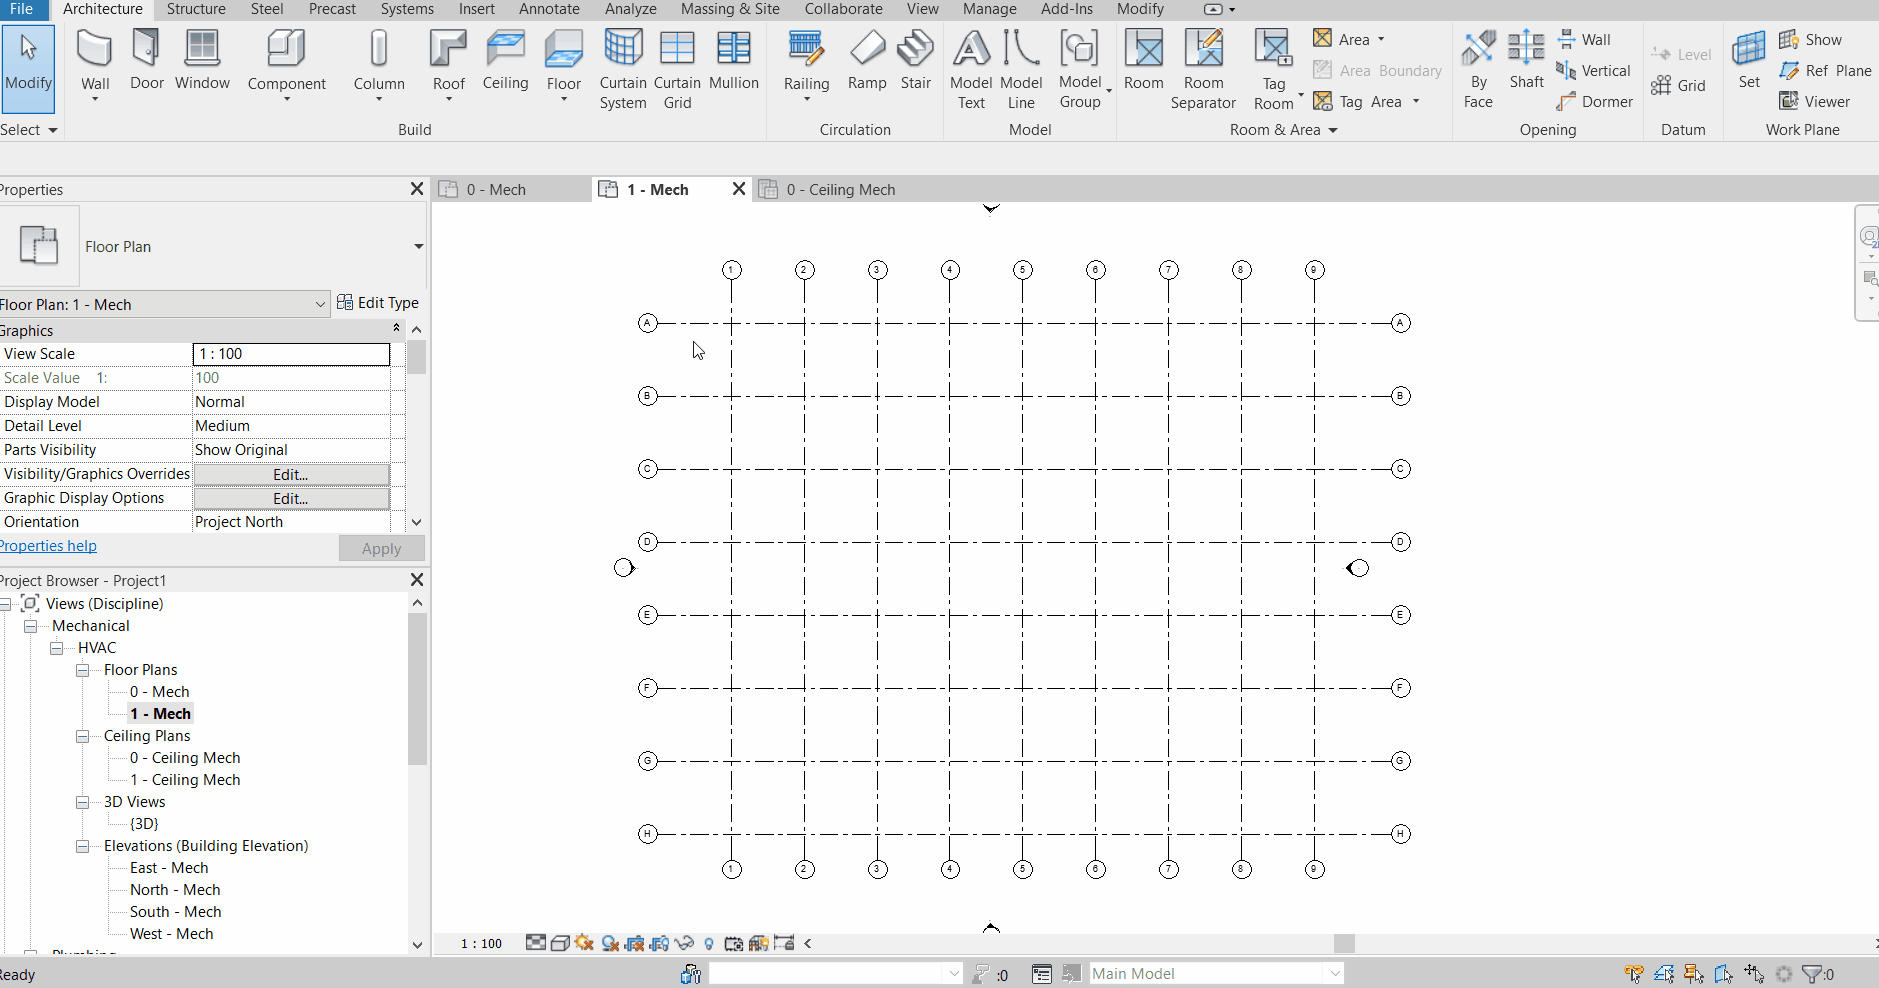Viewport: 1879px width, 988px height.
Task: Open the Floor Plan: 1 - Mech instance dropdown
Action: click(320, 304)
